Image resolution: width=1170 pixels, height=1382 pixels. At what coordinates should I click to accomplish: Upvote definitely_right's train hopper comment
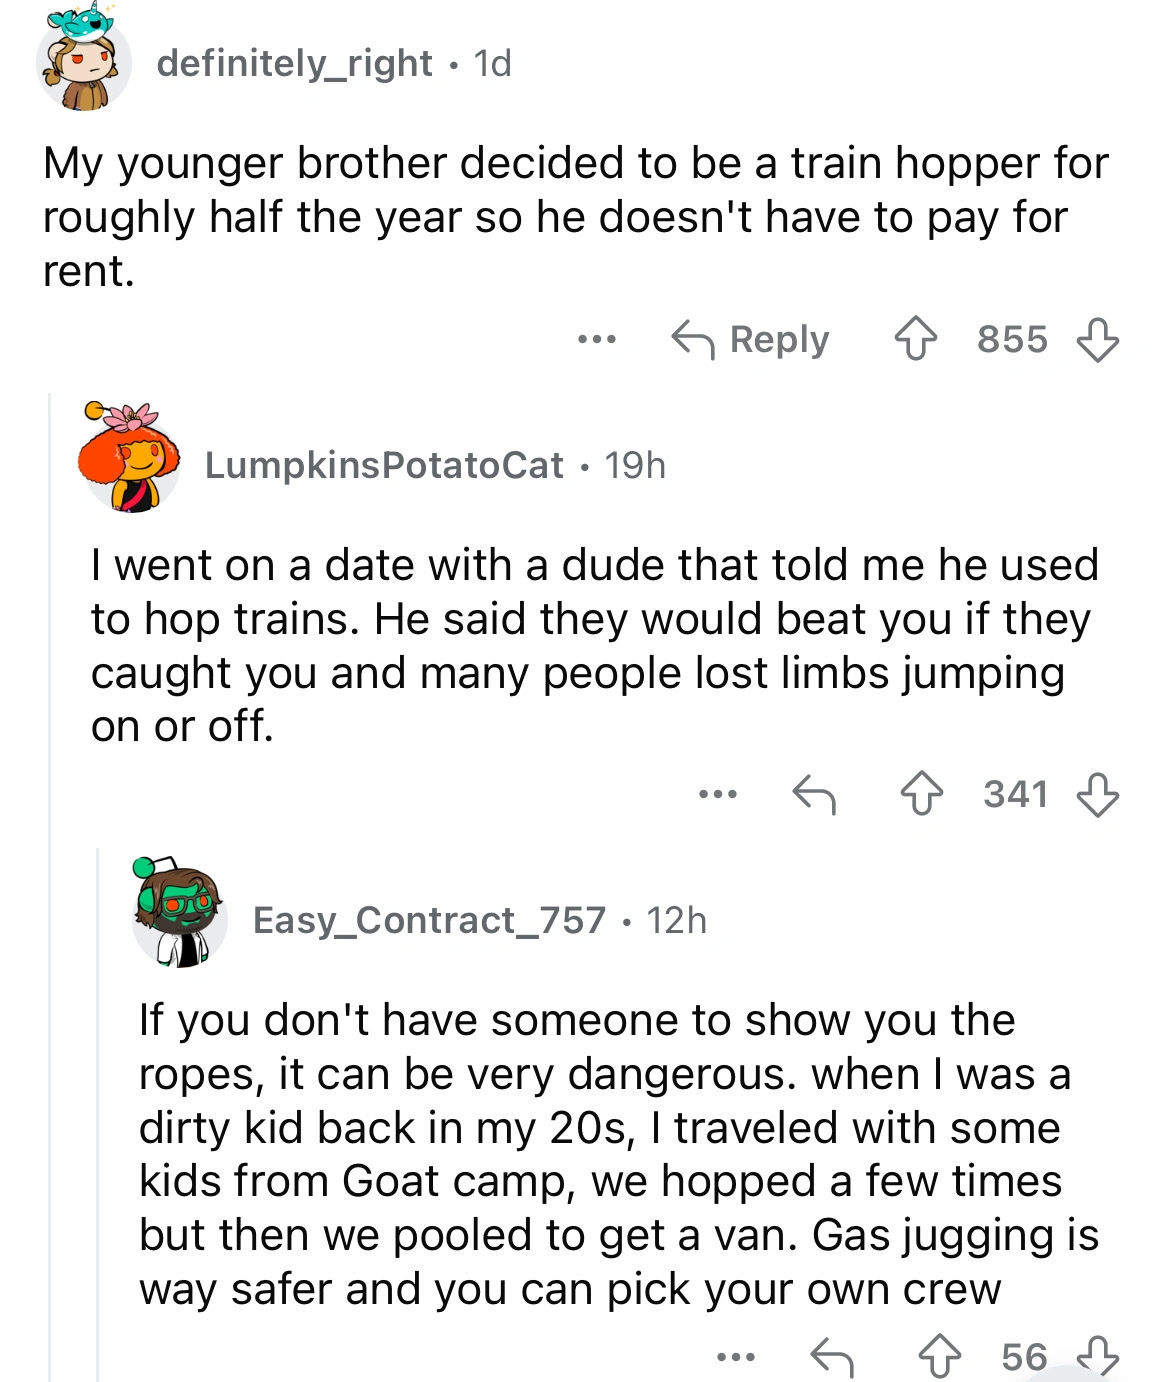915,339
